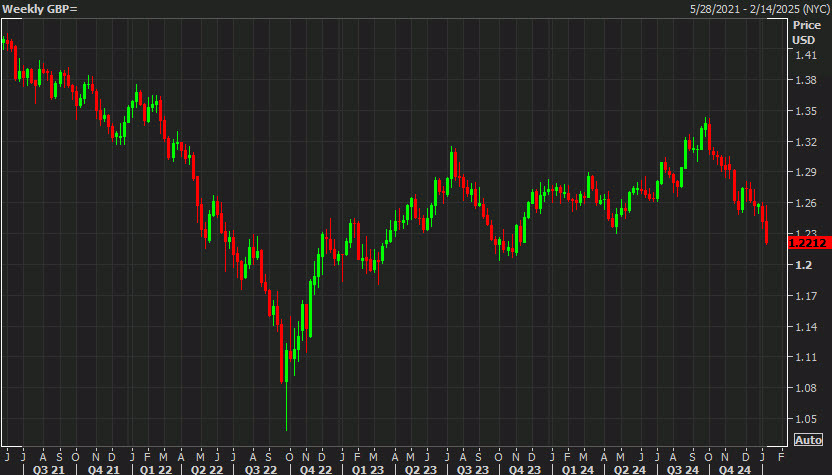Image resolution: width=832 pixels, height=475 pixels.
Task: Click the 1.41 price axis label
Action: click(805, 54)
